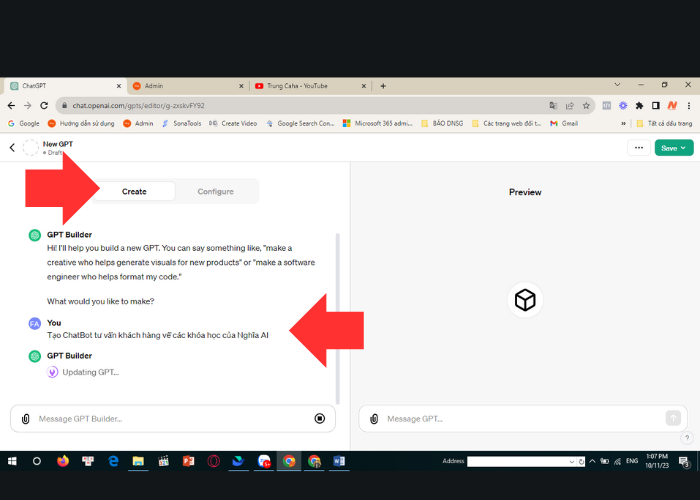
Task: Open PowerPoint from the Windows taskbar
Action: [188, 461]
